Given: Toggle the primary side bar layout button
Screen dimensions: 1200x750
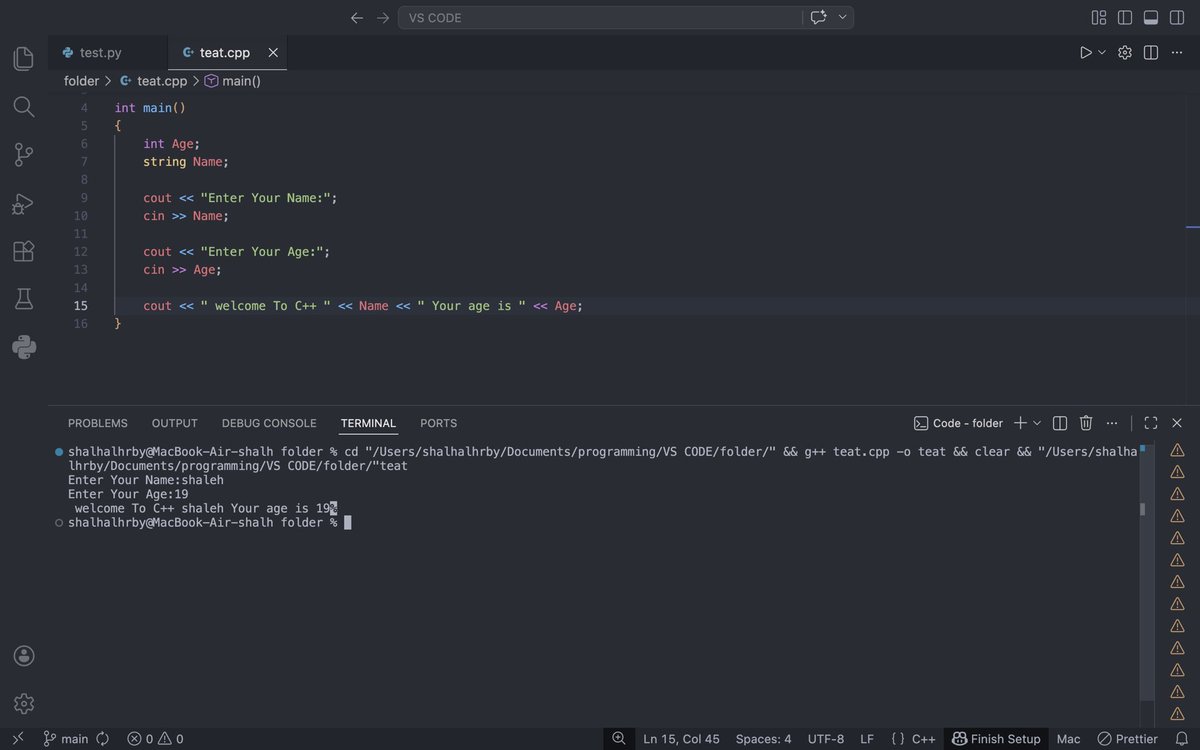Looking at the screenshot, I should pos(1125,18).
